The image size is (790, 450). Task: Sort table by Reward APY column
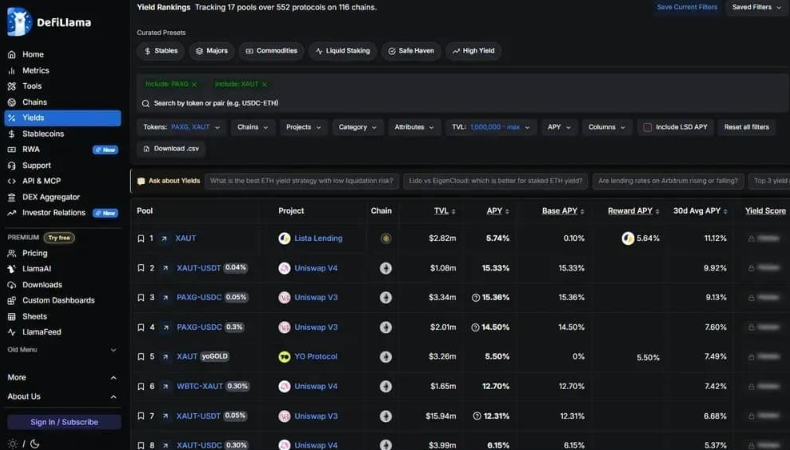[633, 211]
